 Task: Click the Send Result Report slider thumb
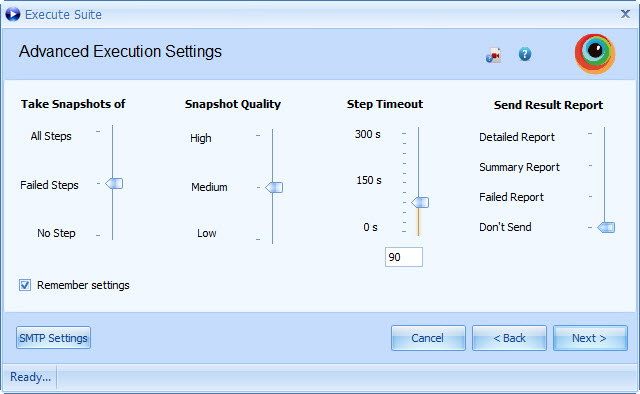606,227
